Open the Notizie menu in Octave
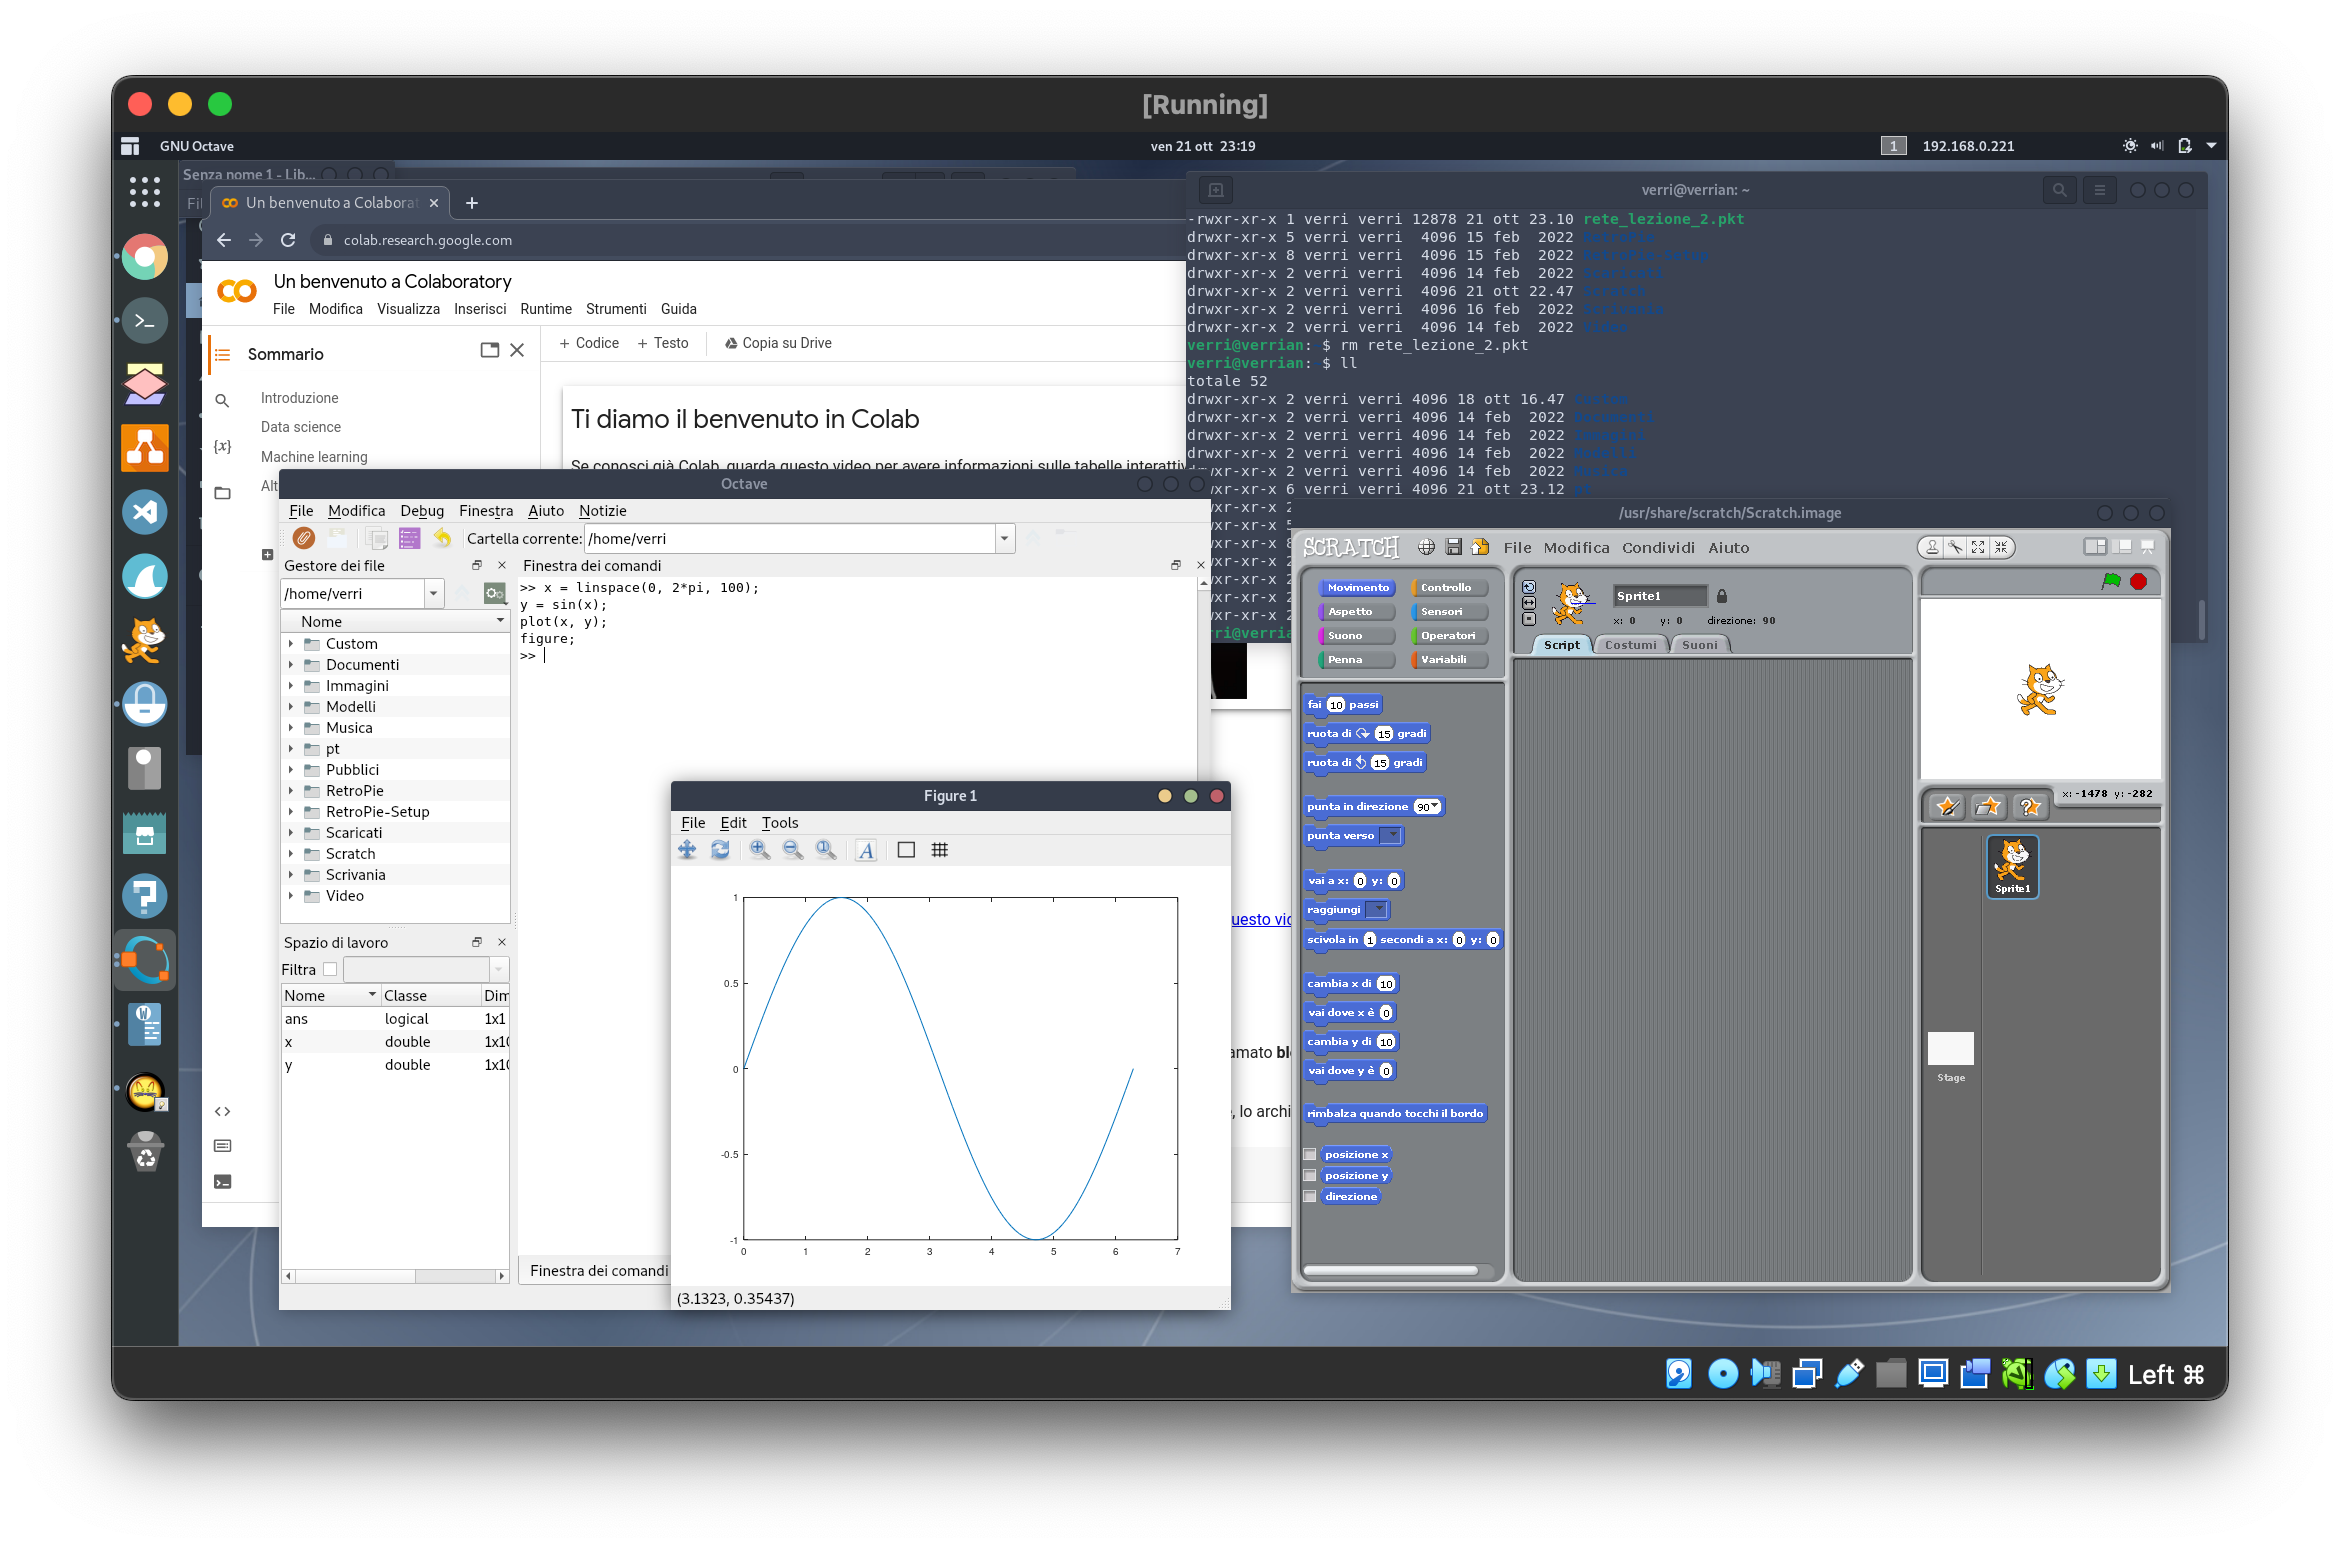 [x=603, y=511]
